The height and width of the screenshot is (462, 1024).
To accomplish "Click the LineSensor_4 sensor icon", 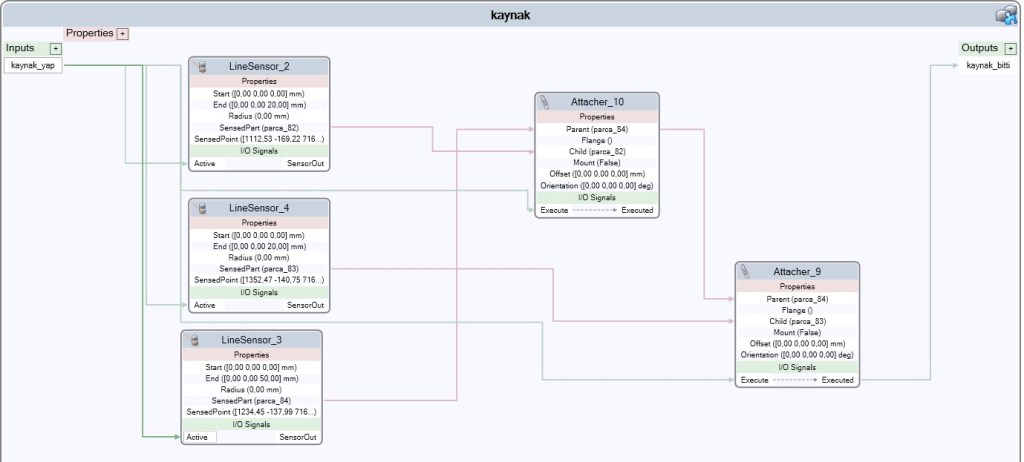I will pyautogui.click(x=203, y=208).
